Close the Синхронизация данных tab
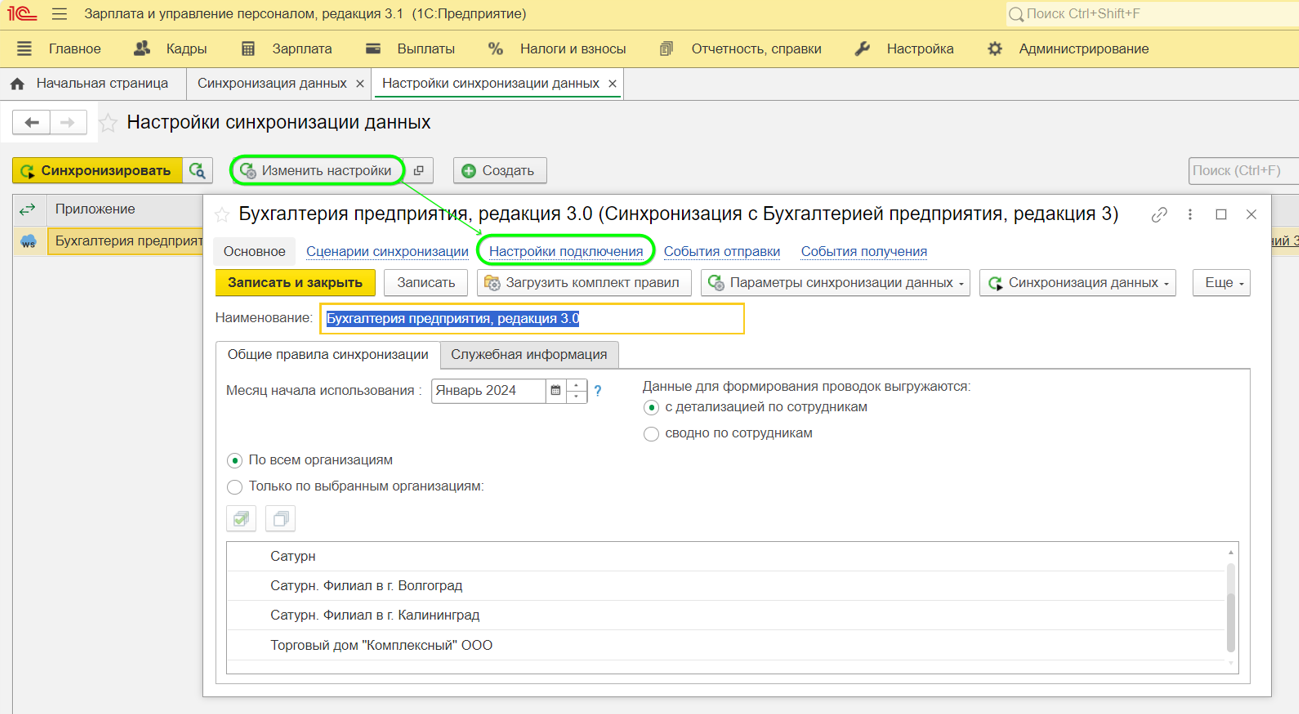 (x=361, y=84)
